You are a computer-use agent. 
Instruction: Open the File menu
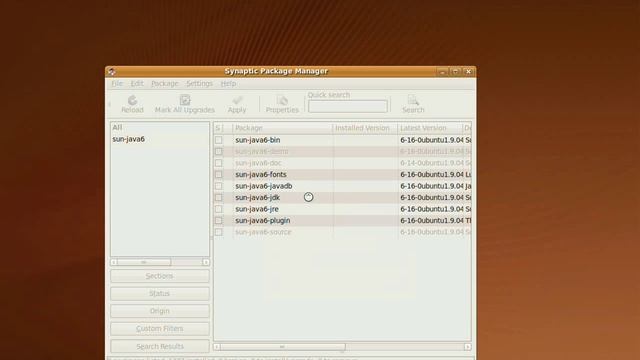click(117, 83)
